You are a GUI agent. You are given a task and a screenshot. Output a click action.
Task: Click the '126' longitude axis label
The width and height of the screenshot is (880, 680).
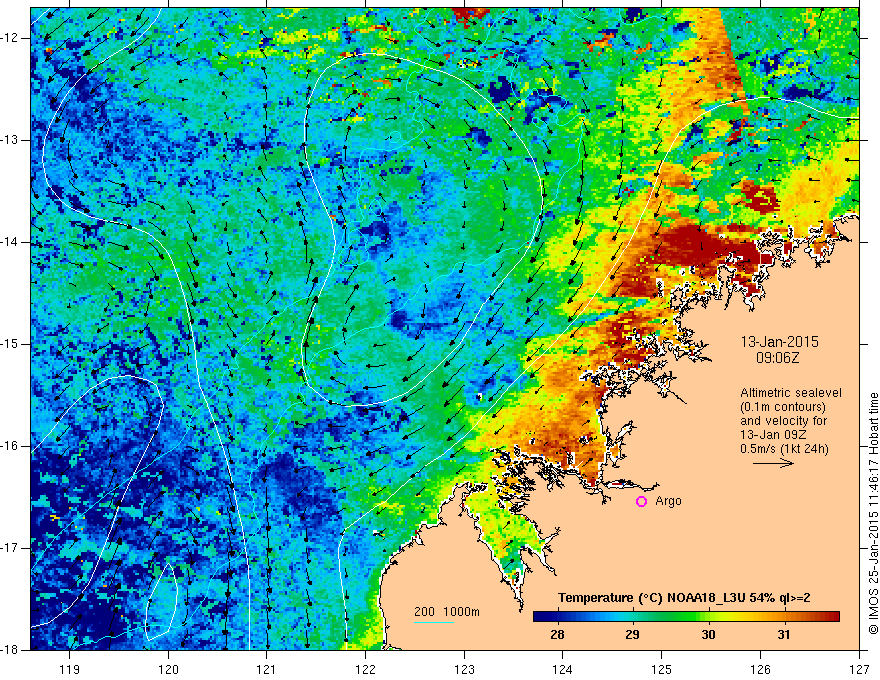[760, 669]
